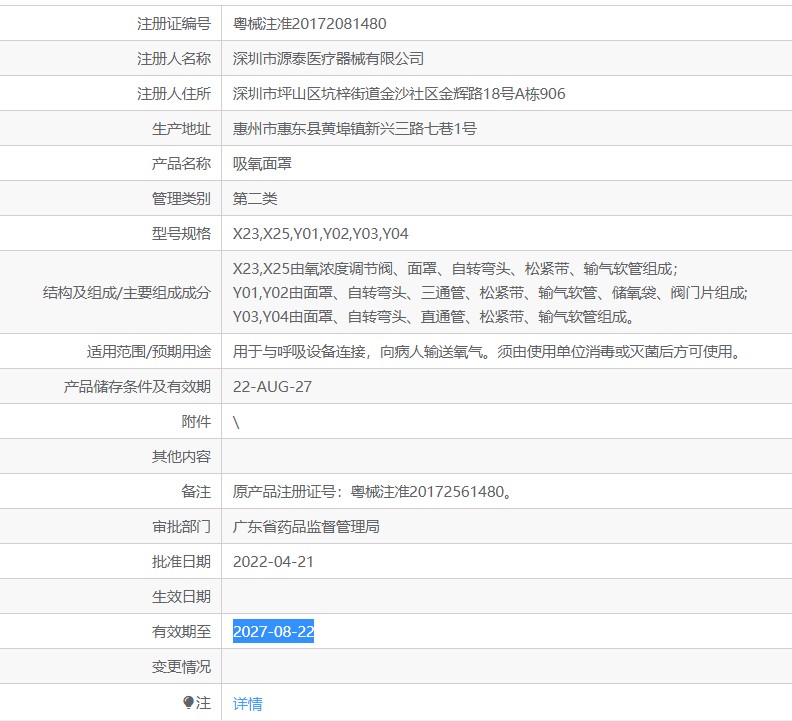792x721 pixels.
Task: Click product name 吸氧面罩
Action: (x=262, y=163)
